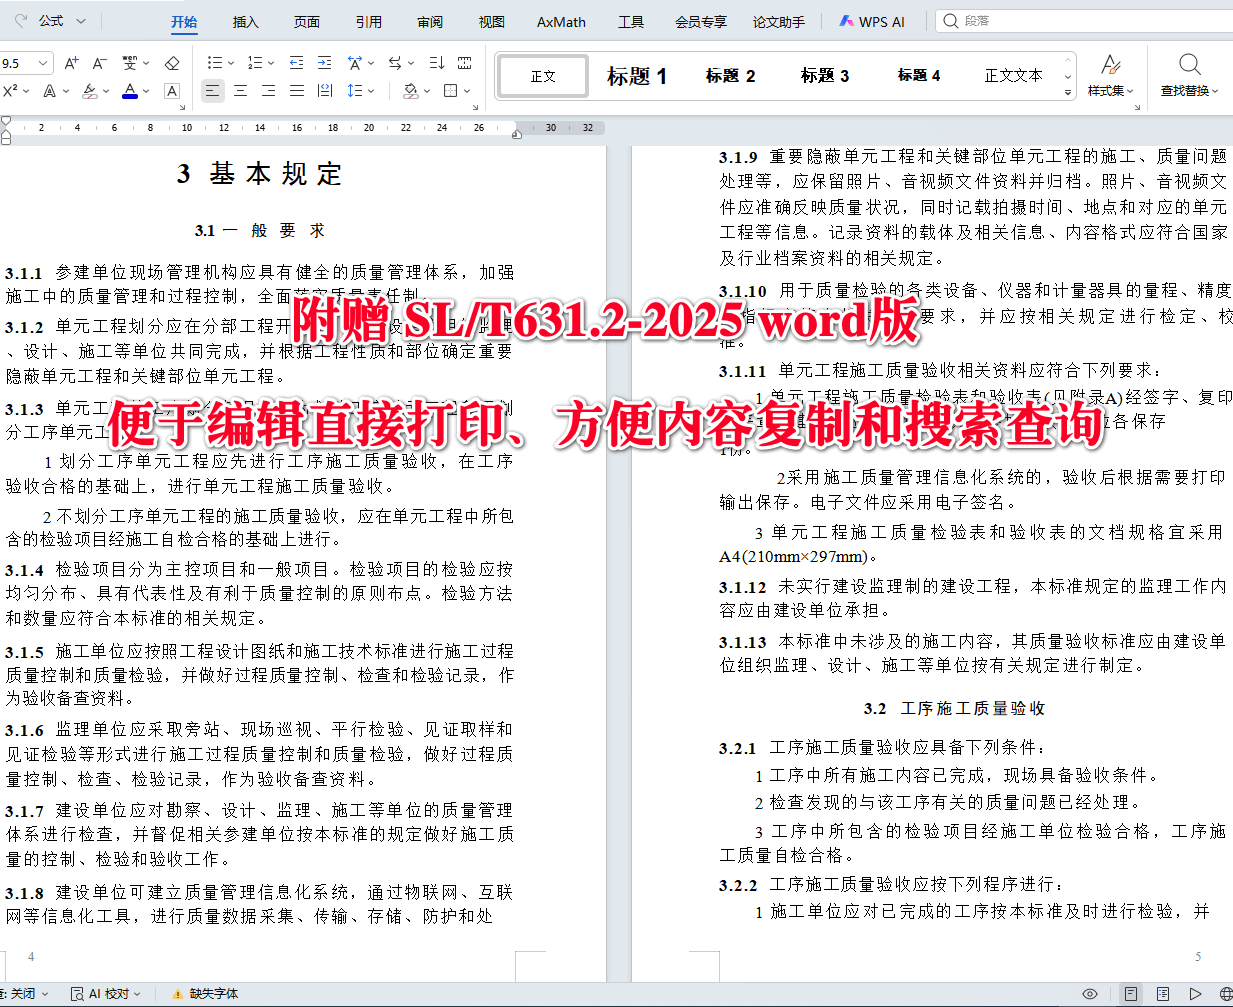Clear formatting with the eraser icon
1233x1007 pixels.
pyautogui.click(x=172, y=63)
